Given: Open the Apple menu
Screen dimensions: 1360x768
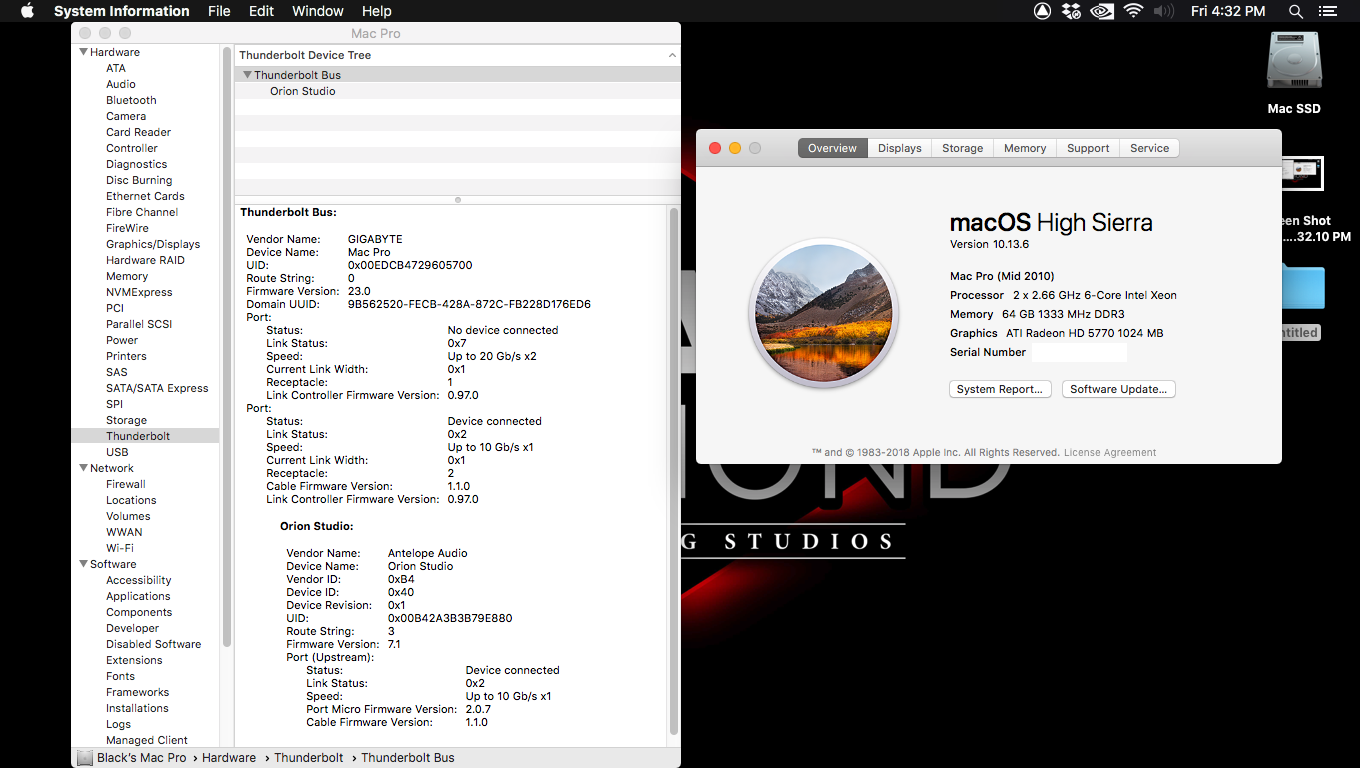Looking at the screenshot, I should (x=27, y=11).
